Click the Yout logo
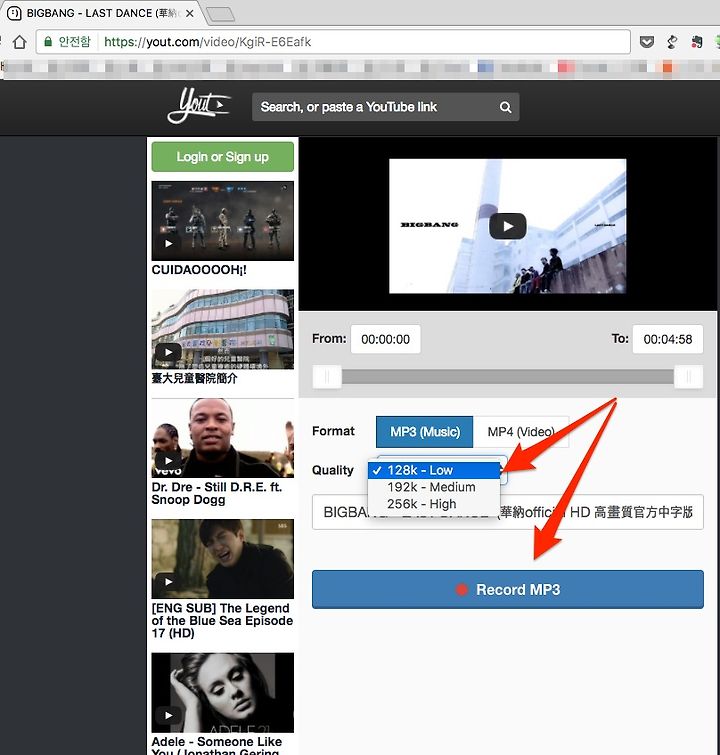Image resolution: width=720 pixels, height=755 pixels. [x=198, y=105]
